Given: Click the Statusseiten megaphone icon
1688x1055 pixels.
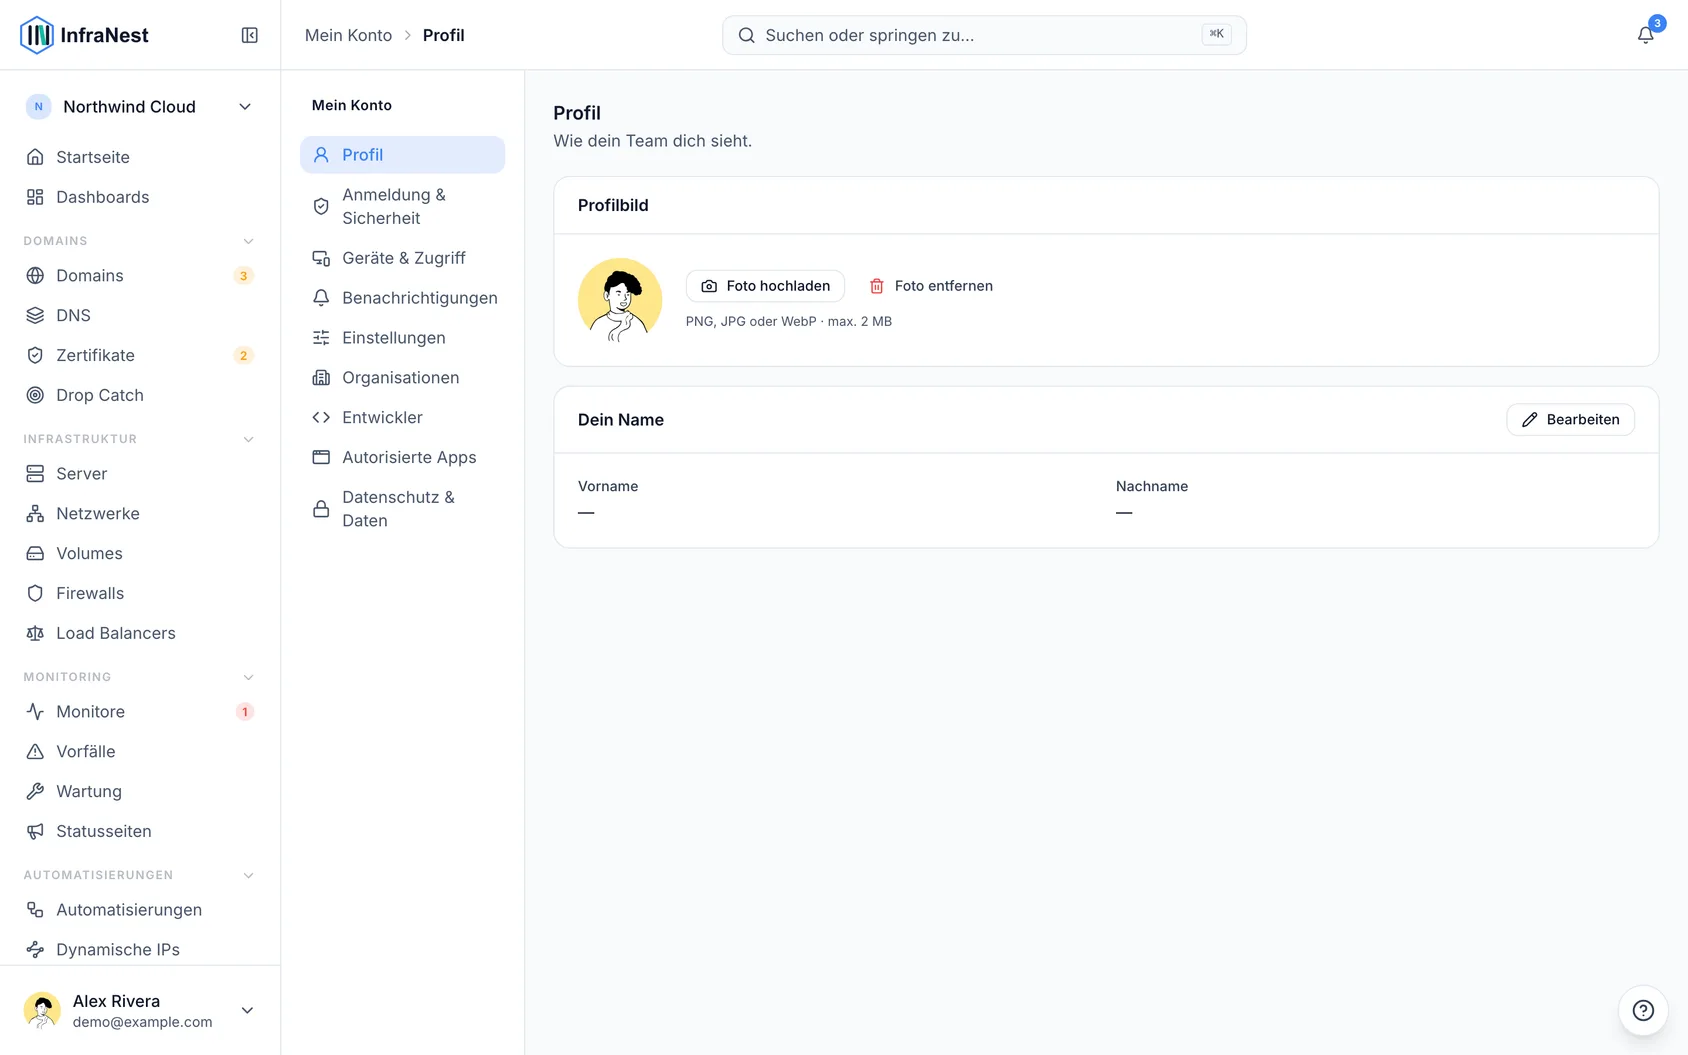Looking at the screenshot, I should pyautogui.click(x=35, y=831).
